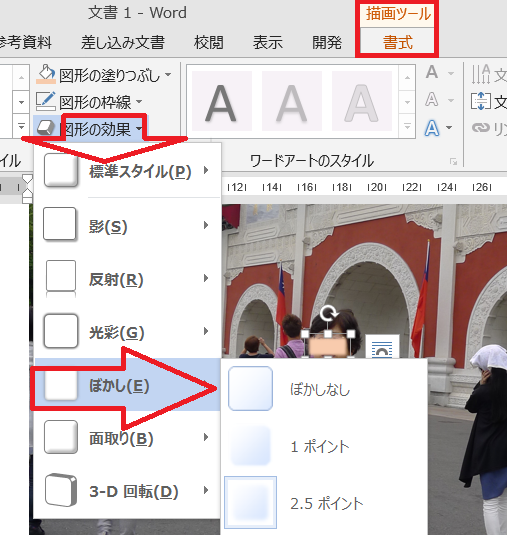507x535 pixels.
Task: Open the 影(S) shadow submenu
Action: pyautogui.click(x=128, y=225)
